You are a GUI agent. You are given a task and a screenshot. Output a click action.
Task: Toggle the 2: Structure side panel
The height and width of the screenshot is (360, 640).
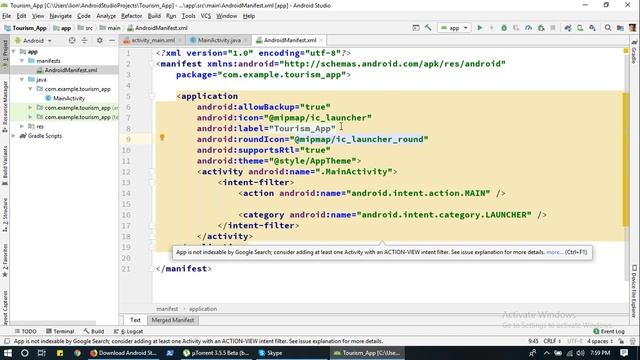[x=5, y=215]
